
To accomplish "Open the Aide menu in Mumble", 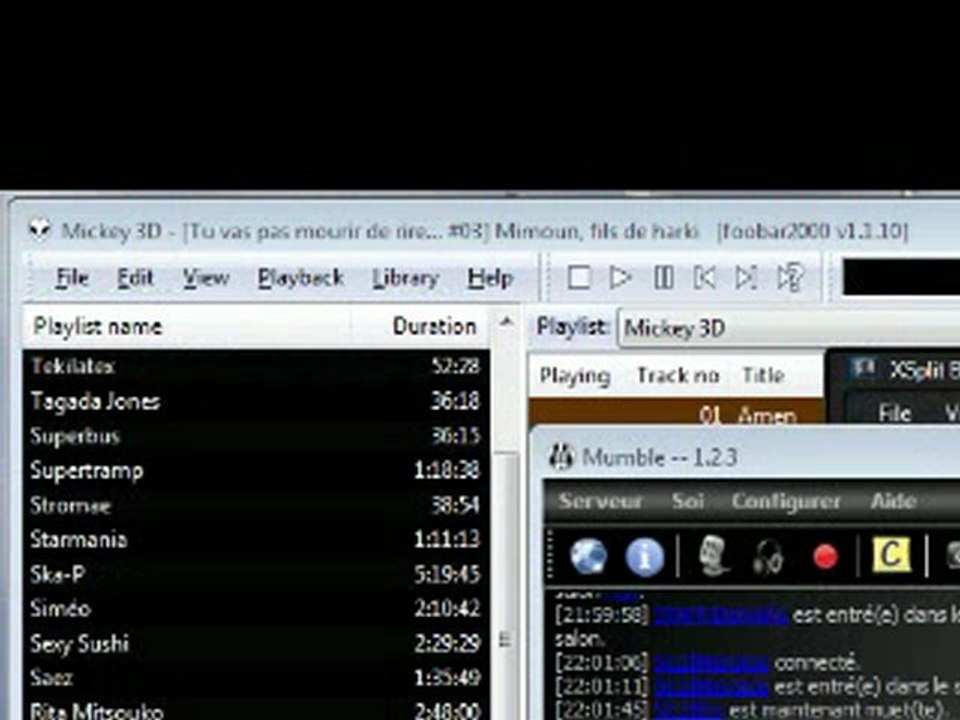I will (x=893, y=501).
